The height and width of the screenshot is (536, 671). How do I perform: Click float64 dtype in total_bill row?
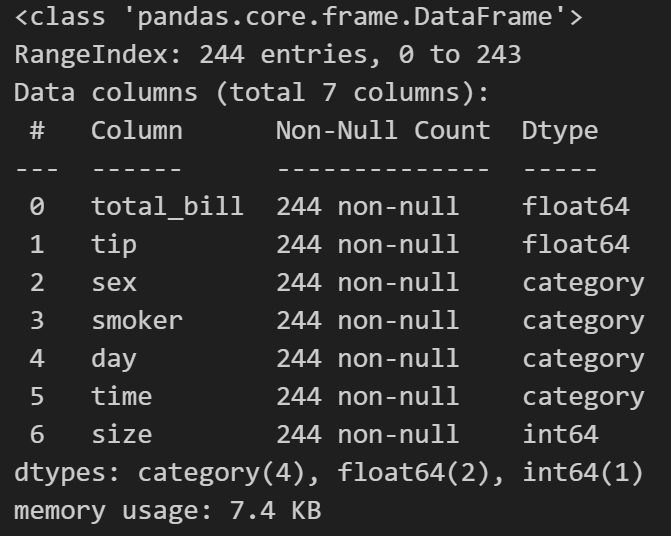(x=576, y=206)
